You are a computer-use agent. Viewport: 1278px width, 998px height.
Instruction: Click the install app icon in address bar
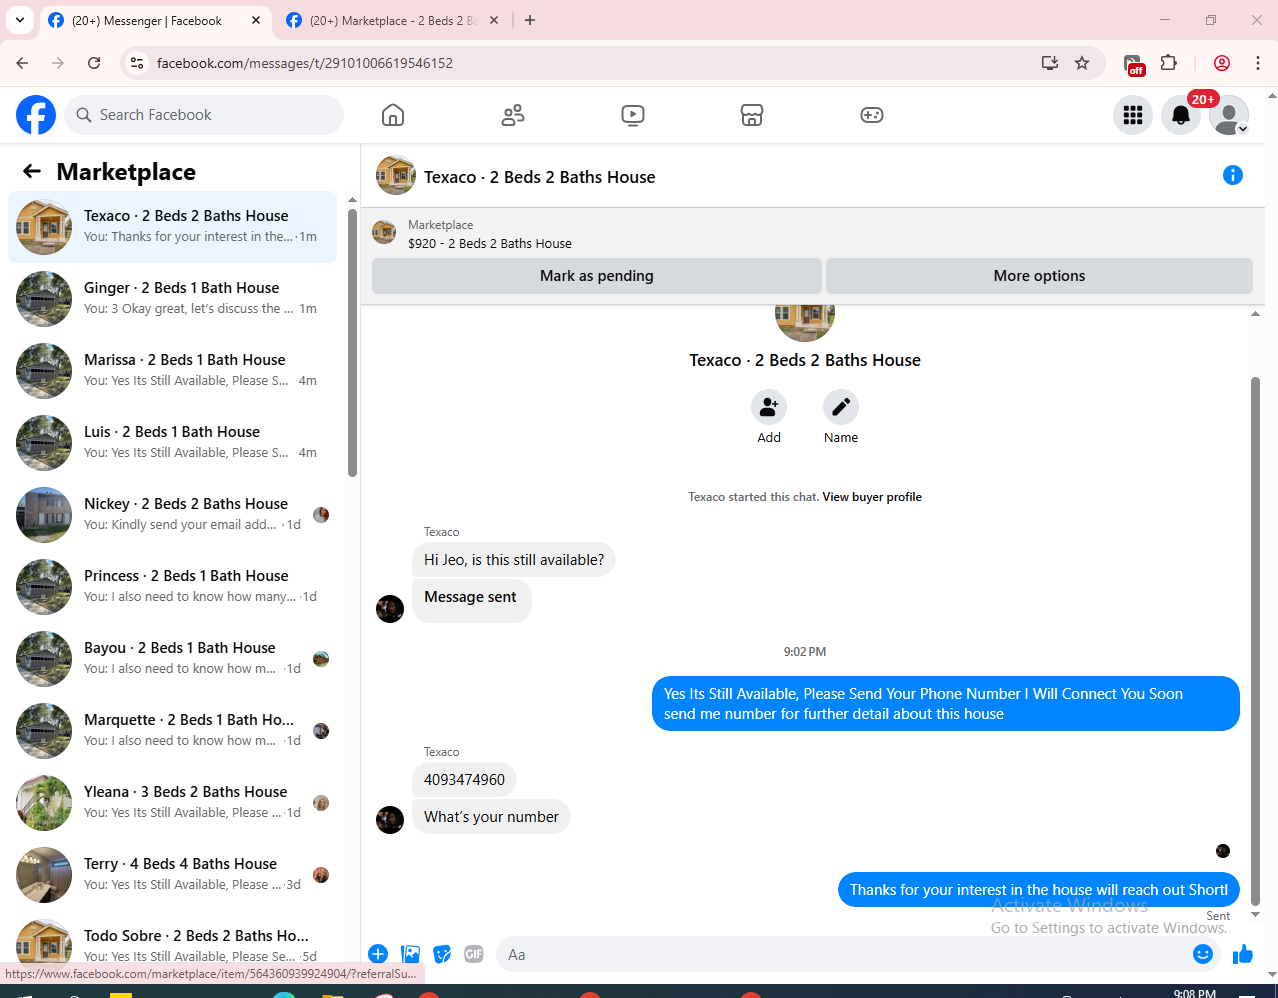pos(1050,63)
